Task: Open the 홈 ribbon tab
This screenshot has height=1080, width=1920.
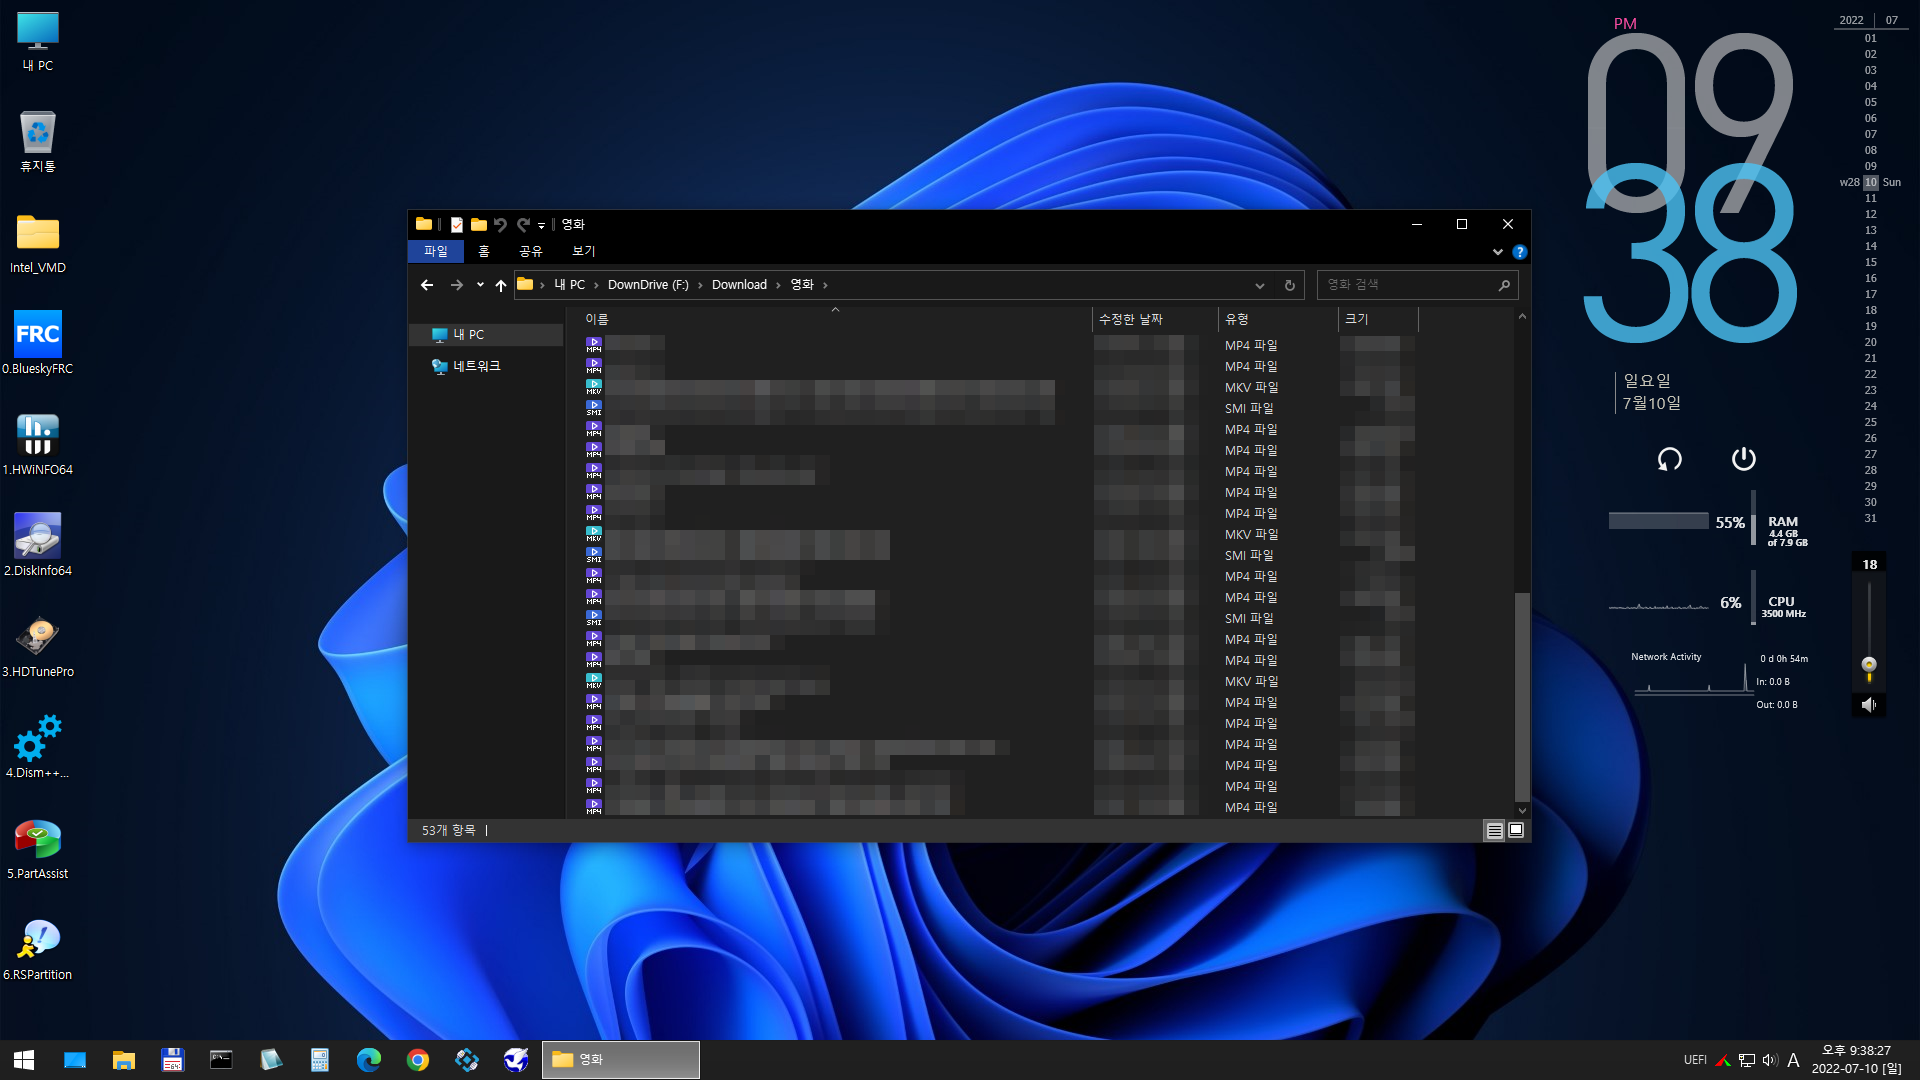Action: [484, 251]
